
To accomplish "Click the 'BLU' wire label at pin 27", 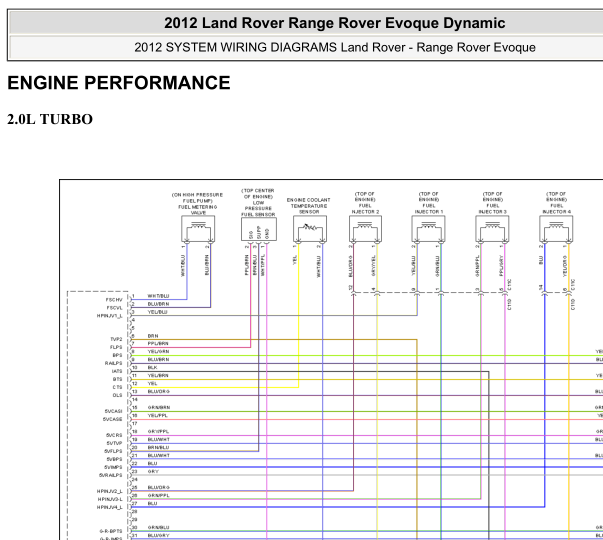I will (152, 503).
